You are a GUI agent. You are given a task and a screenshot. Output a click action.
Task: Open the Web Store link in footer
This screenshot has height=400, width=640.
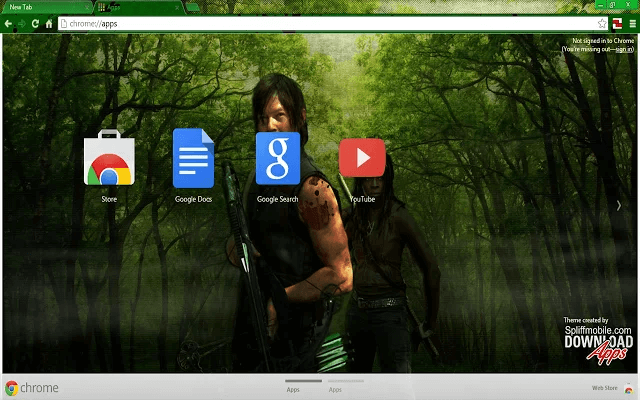604,388
